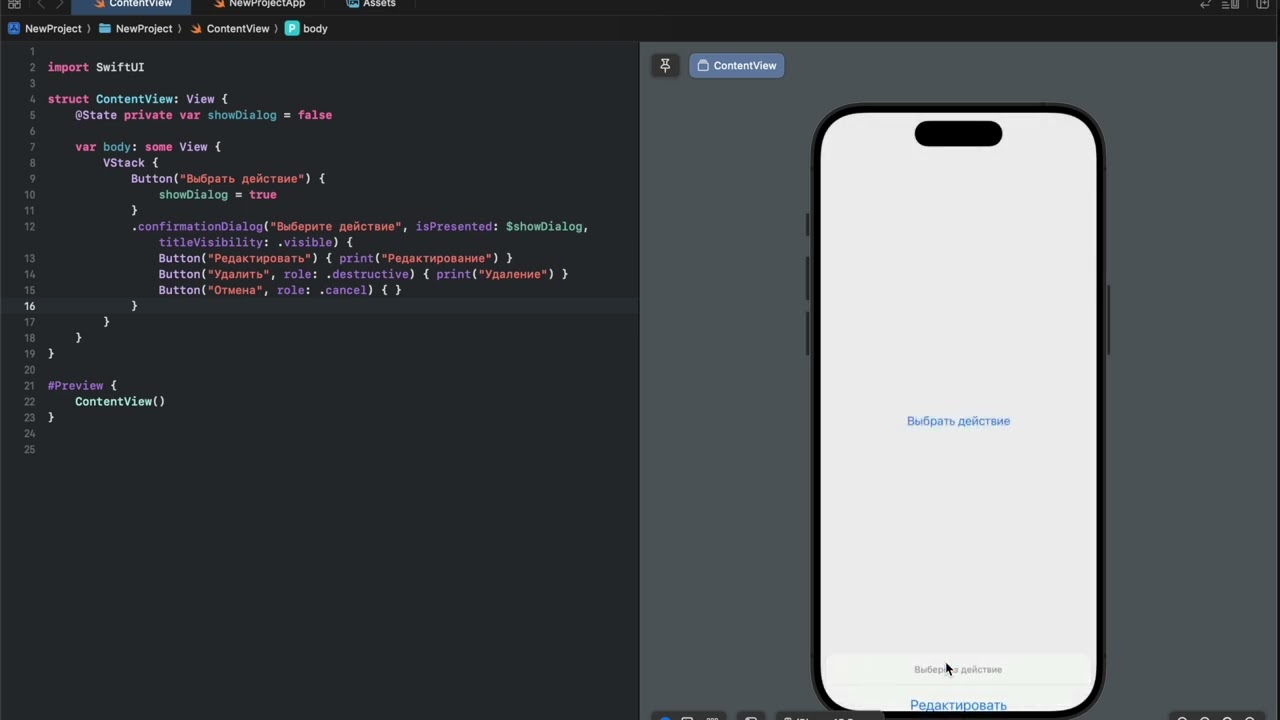Open the related items grid menu

pos(14,5)
